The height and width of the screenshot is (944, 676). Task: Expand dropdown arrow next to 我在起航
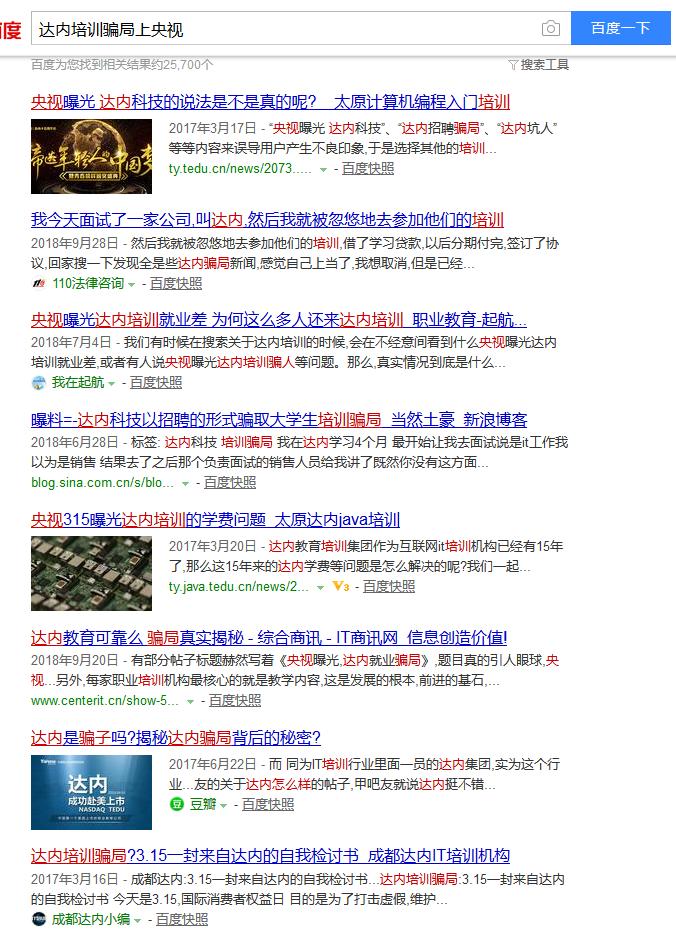coord(111,384)
